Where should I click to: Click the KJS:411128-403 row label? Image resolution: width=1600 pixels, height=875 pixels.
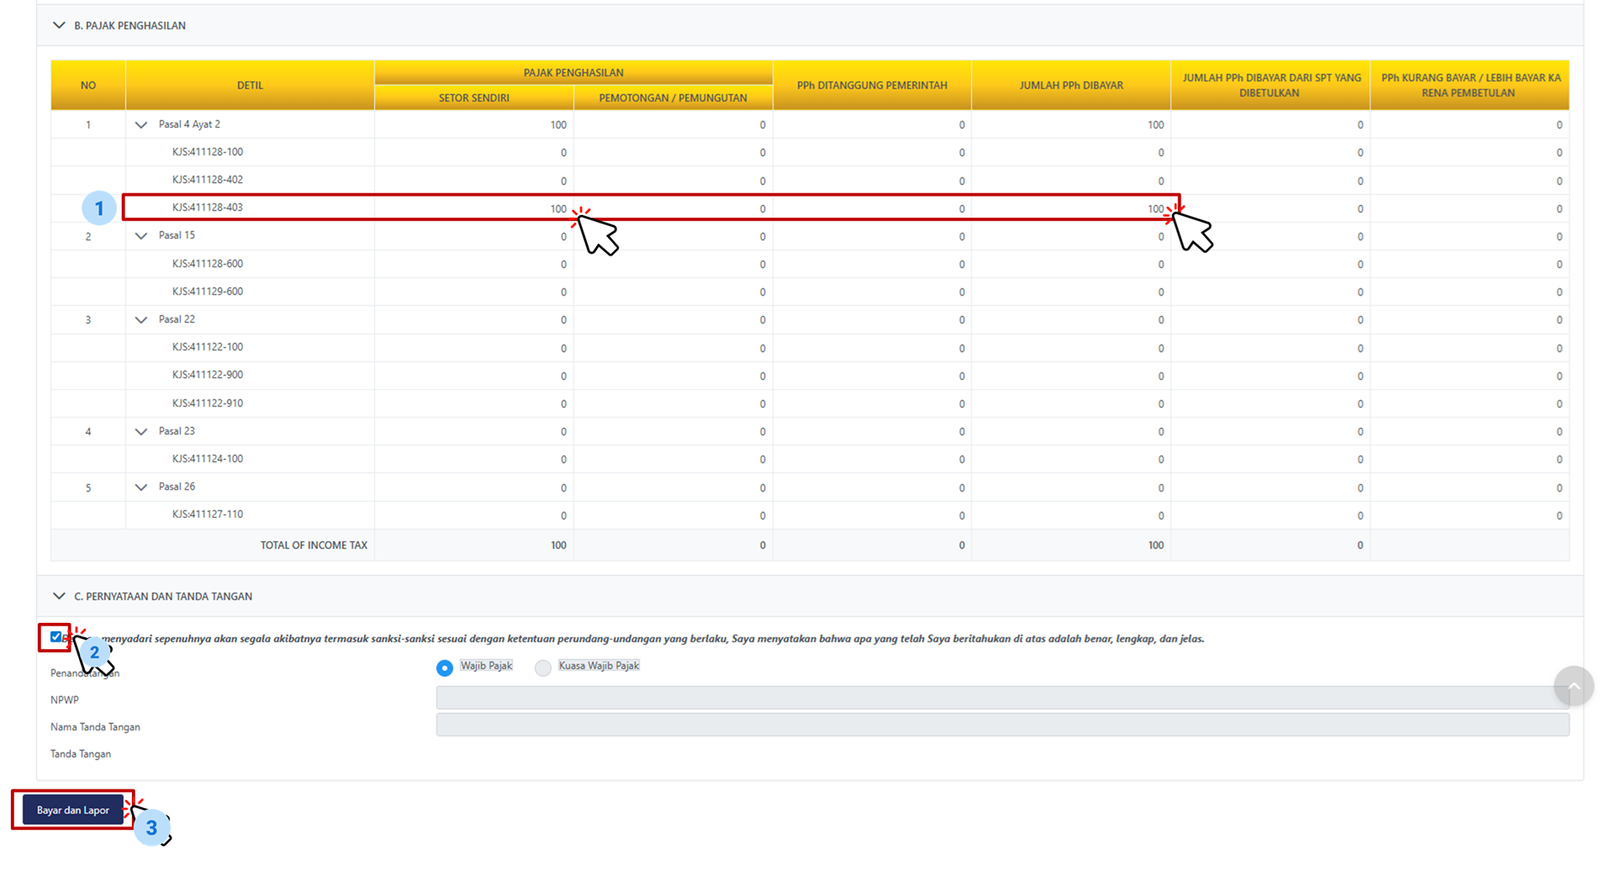(x=207, y=208)
